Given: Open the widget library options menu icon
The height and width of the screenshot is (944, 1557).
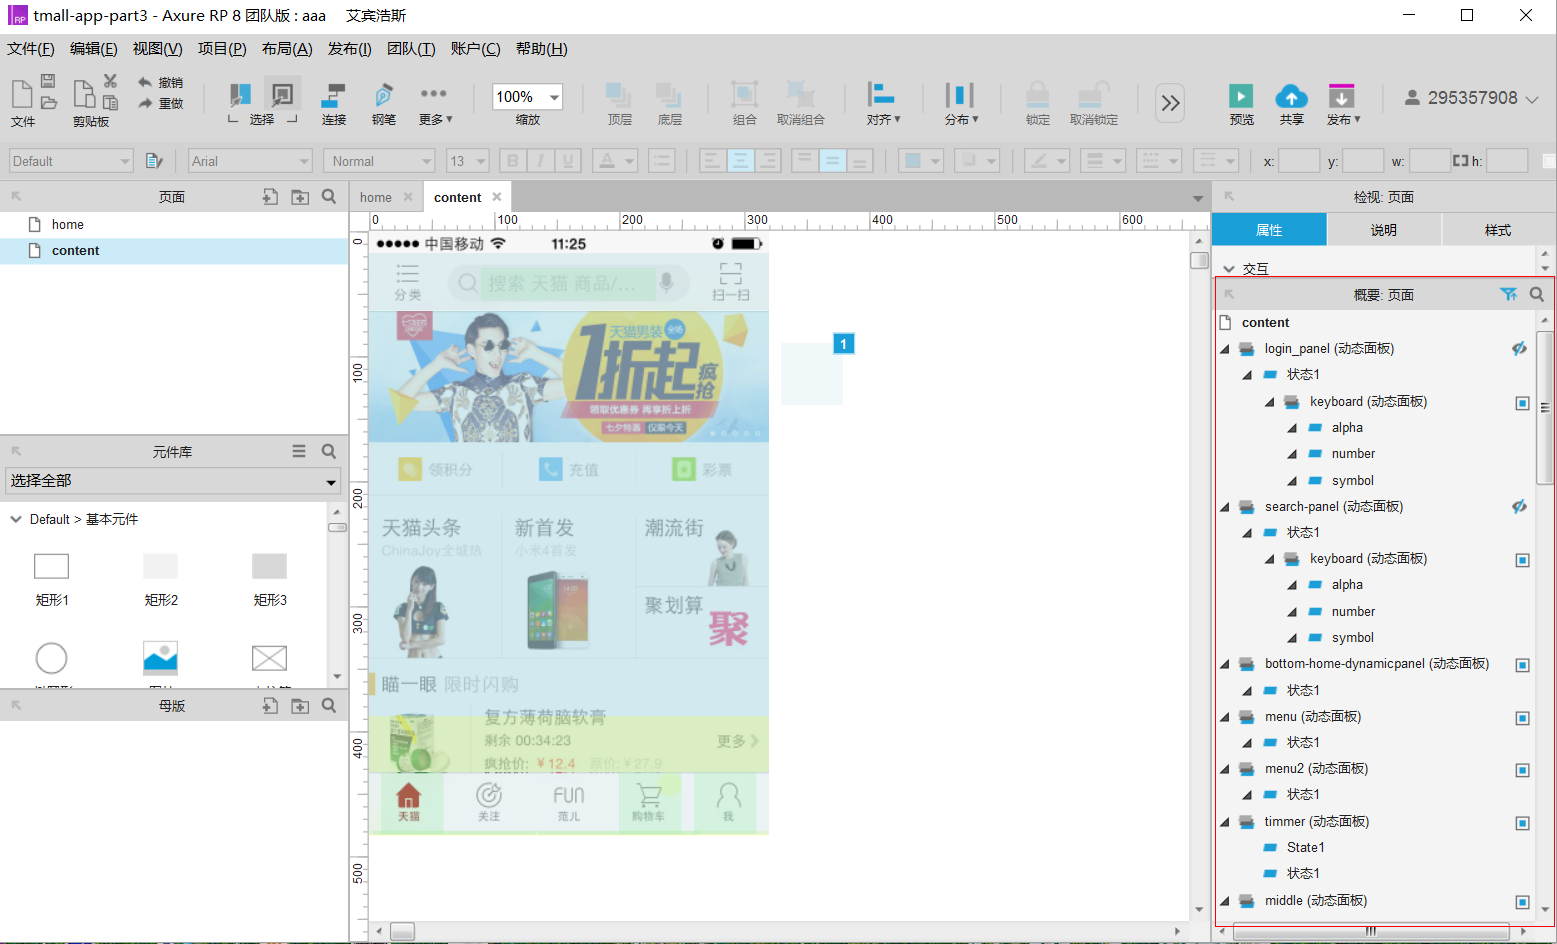Looking at the screenshot, I should point(299,452).
